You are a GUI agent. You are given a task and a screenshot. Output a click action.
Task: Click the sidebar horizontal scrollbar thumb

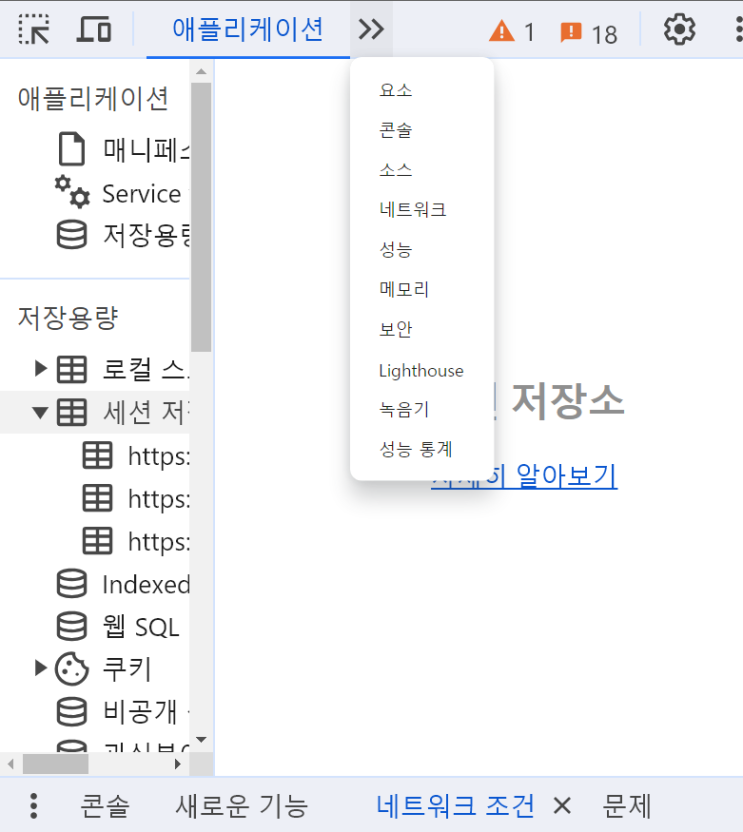(55, 764)
